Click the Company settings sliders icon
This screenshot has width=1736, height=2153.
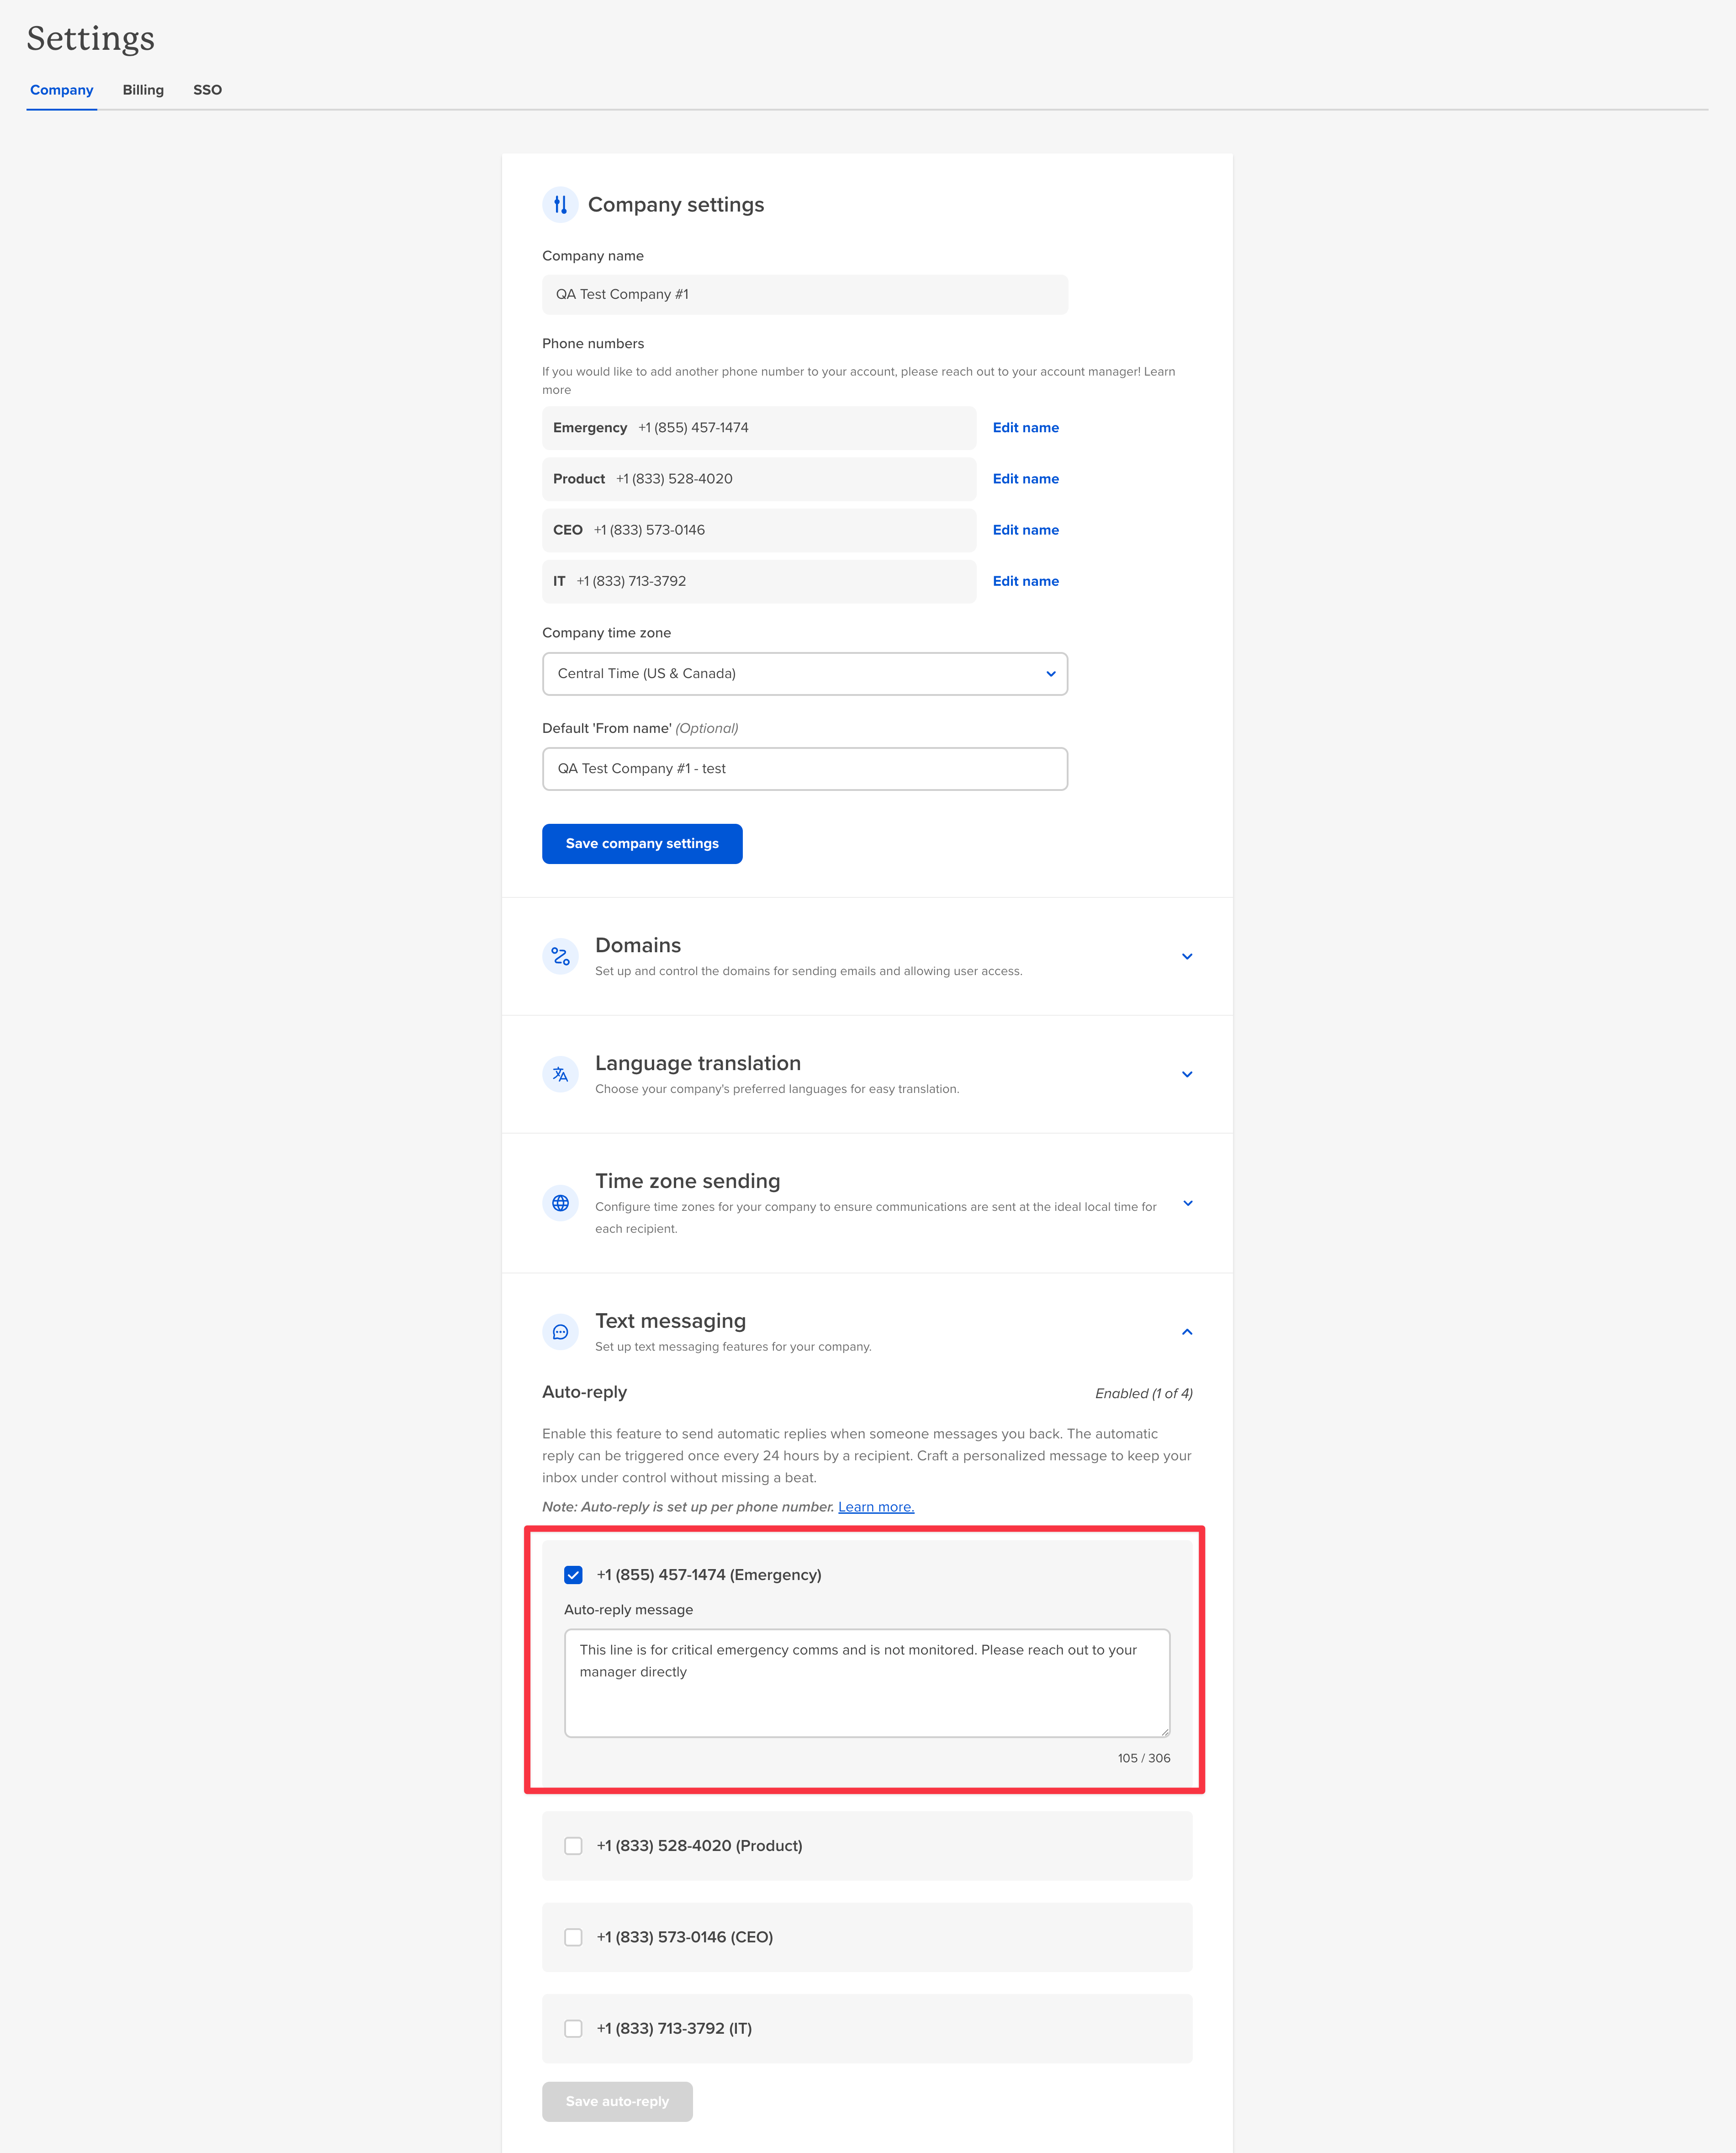pos(560,204)
